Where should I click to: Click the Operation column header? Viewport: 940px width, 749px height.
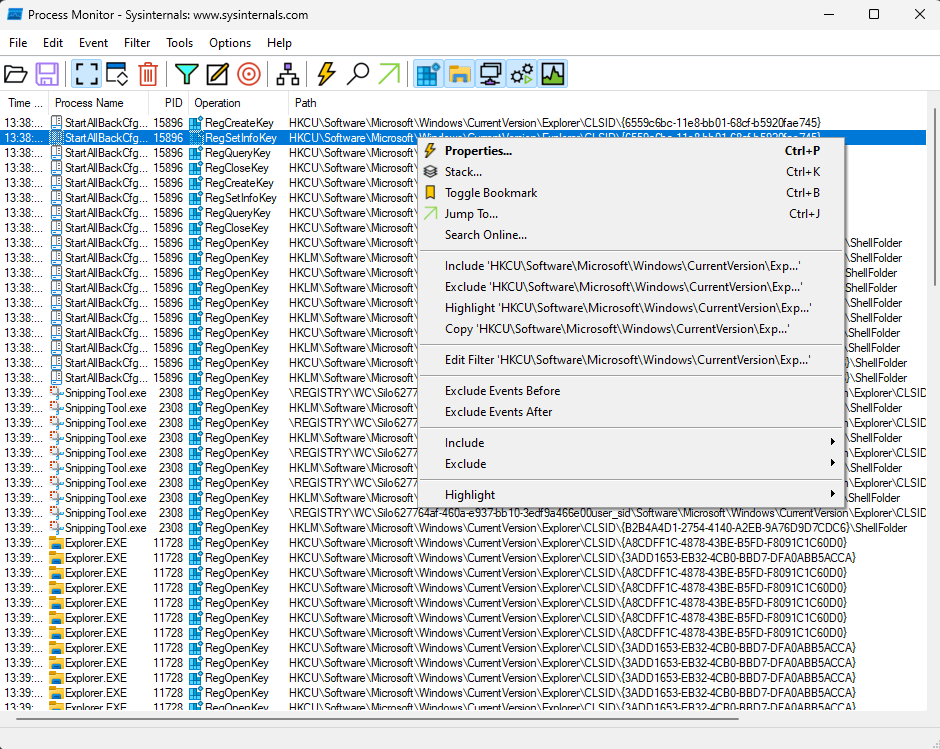(239, 103)
